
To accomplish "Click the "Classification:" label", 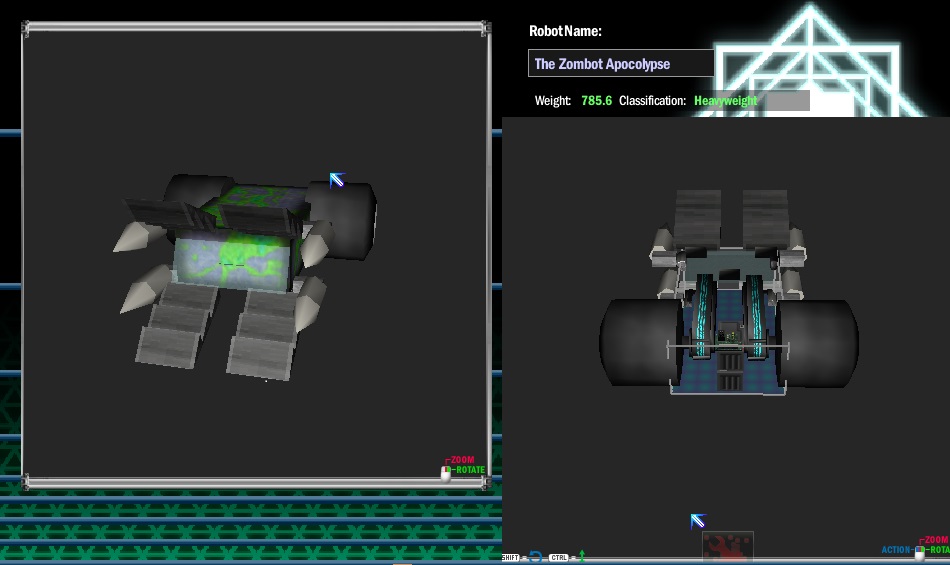I will 652,101.
